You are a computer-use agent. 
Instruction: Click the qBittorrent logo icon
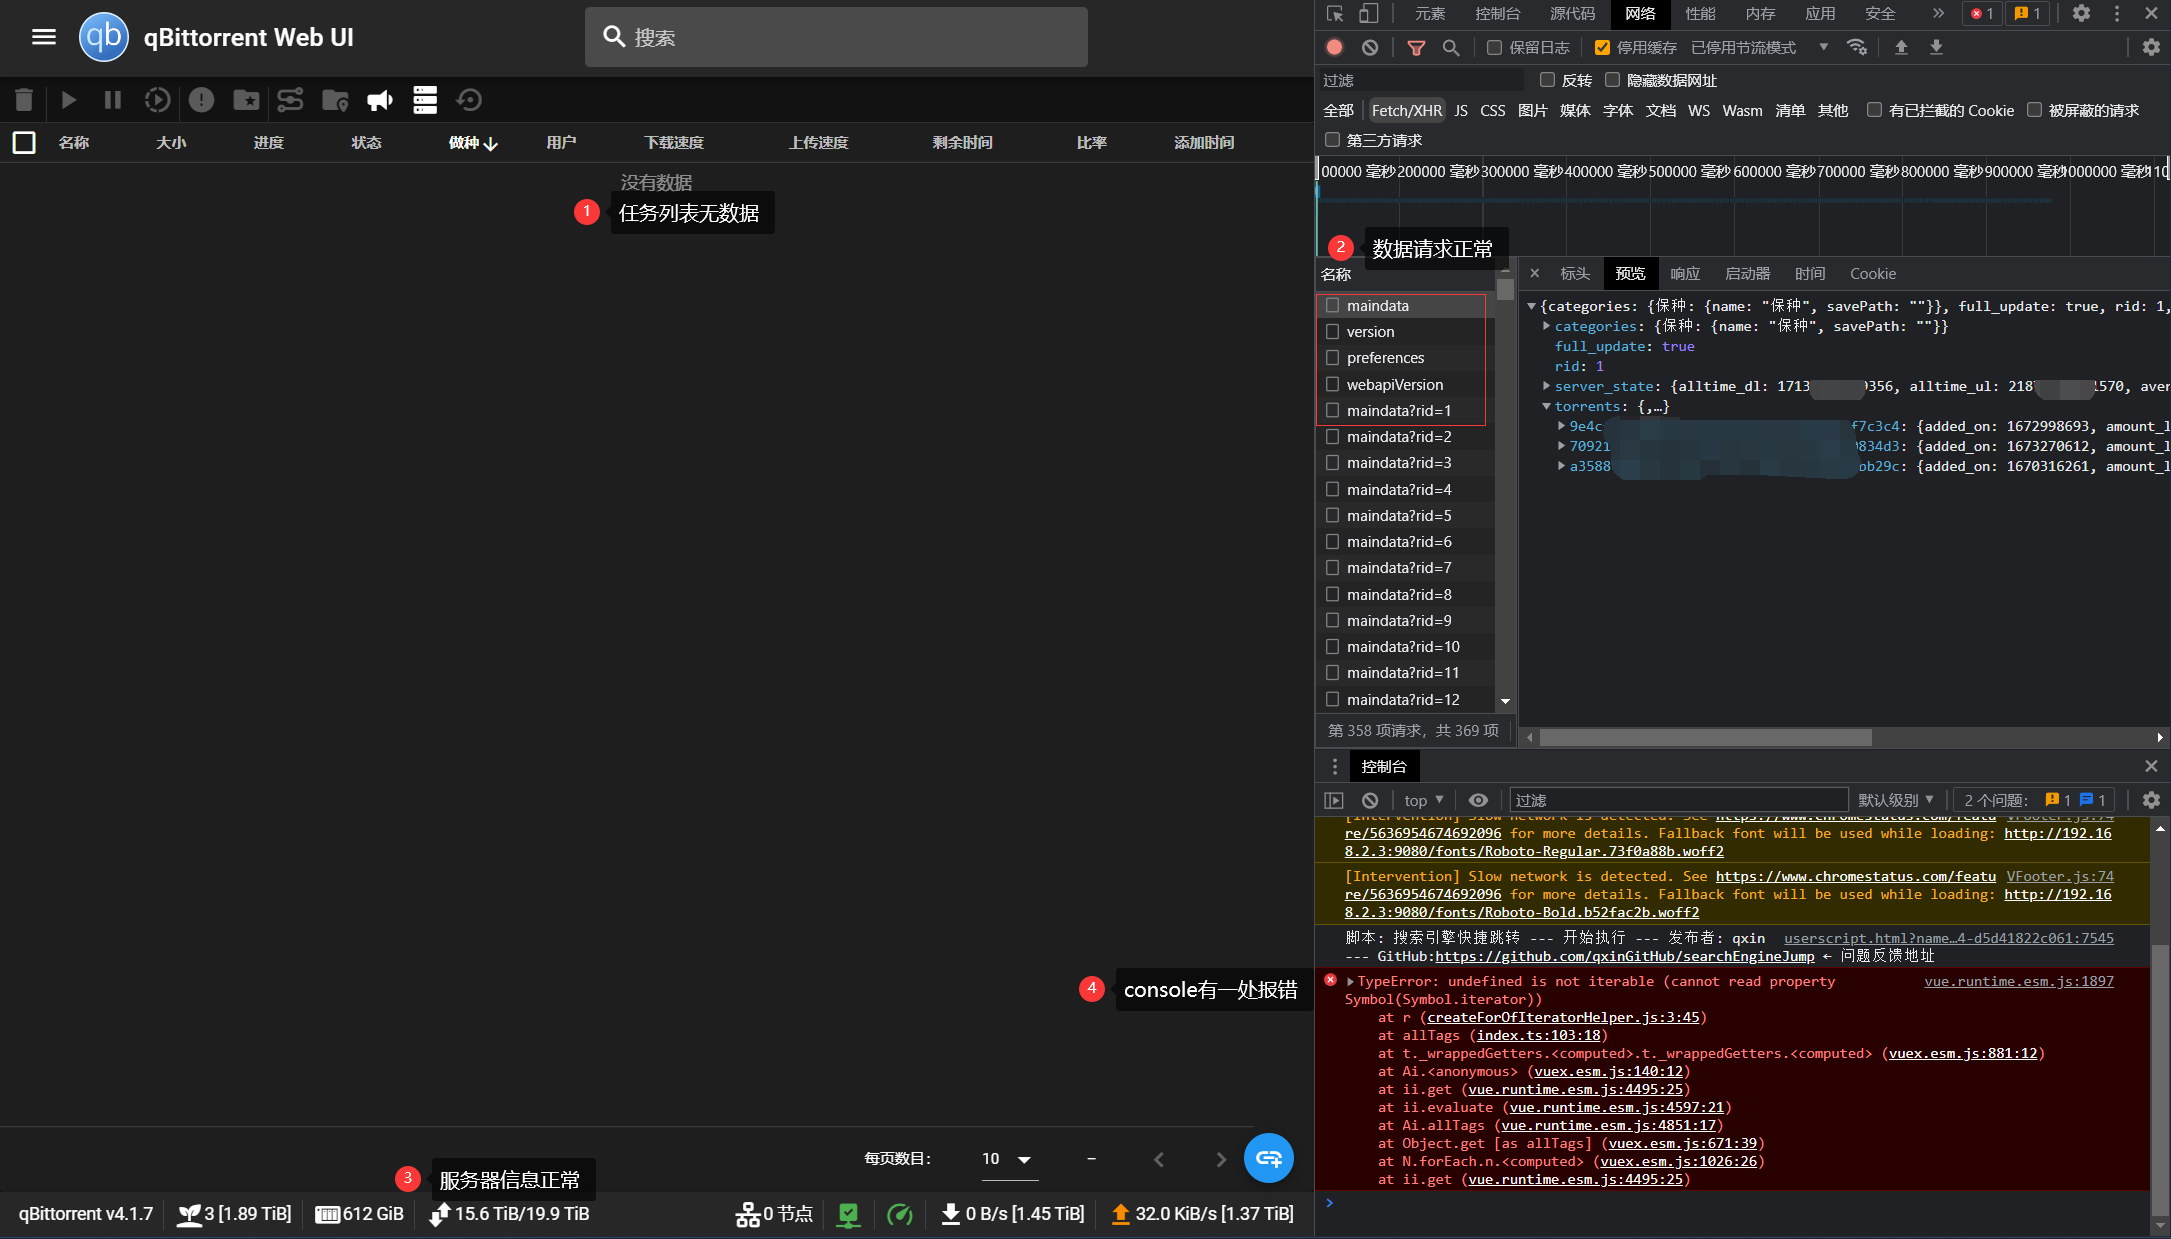(x=104, y=37)
